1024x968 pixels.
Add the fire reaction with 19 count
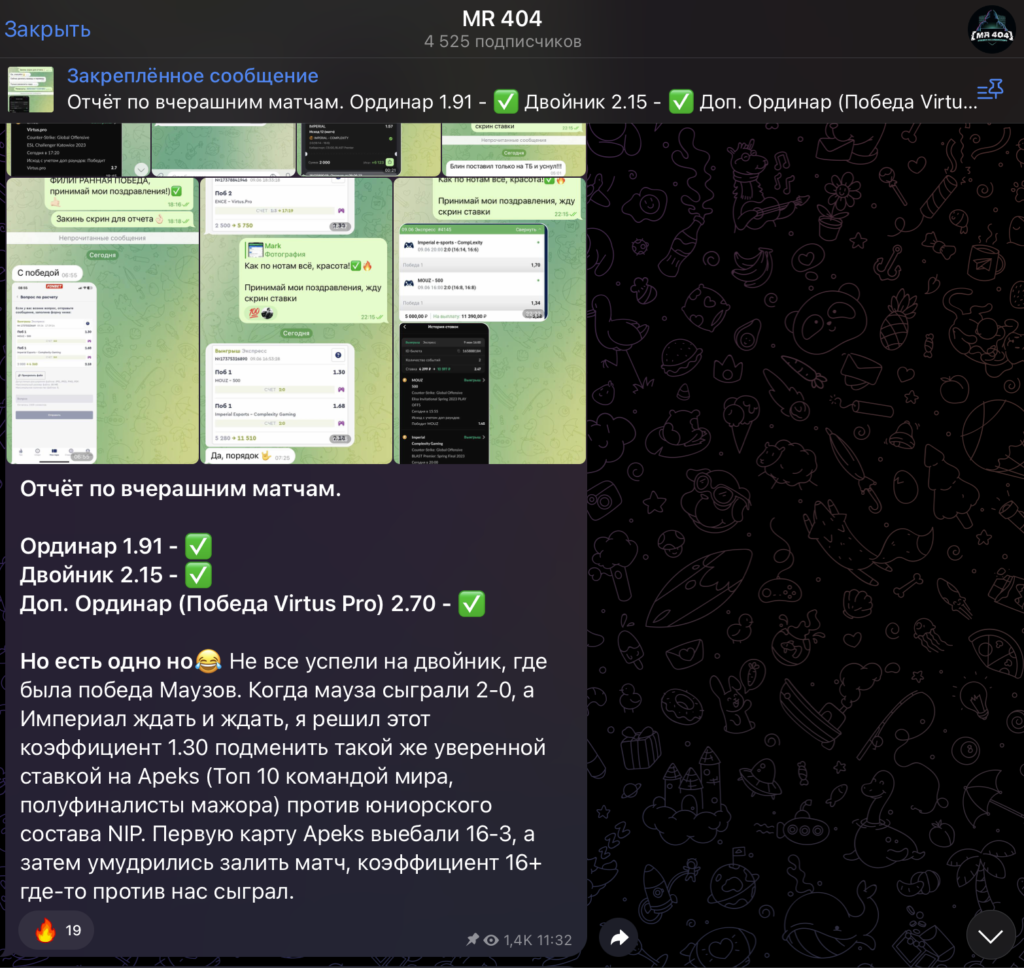pos(56,930)
